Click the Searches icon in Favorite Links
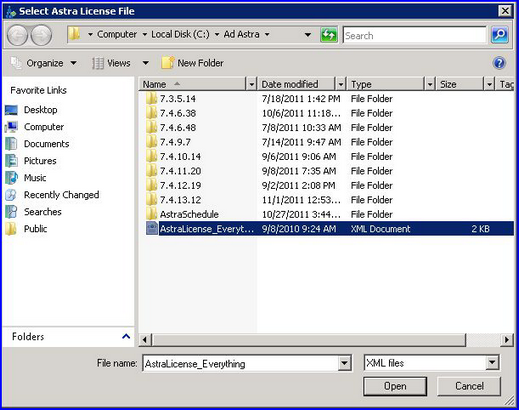 pyautogui.click(x=11, y=212)
